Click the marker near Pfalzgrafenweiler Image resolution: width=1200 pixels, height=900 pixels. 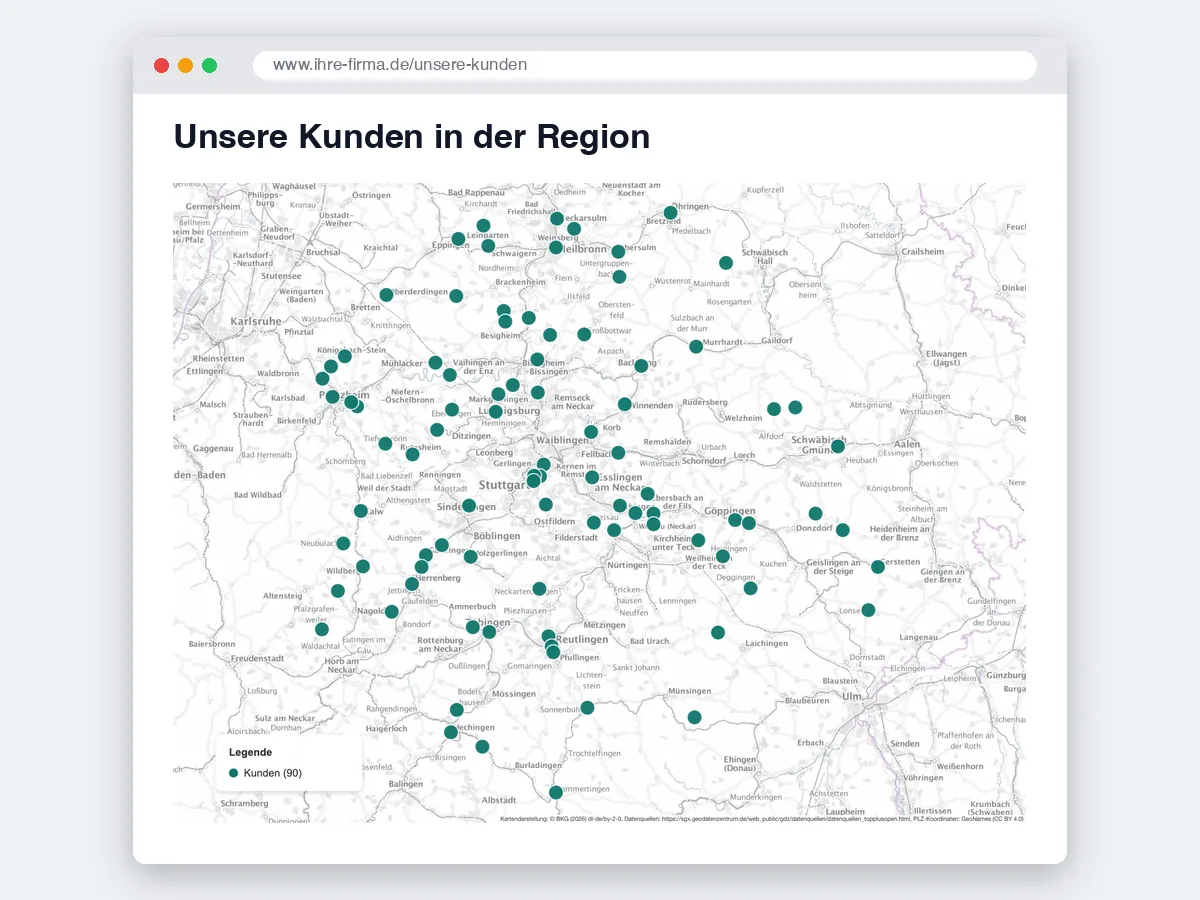321,629
